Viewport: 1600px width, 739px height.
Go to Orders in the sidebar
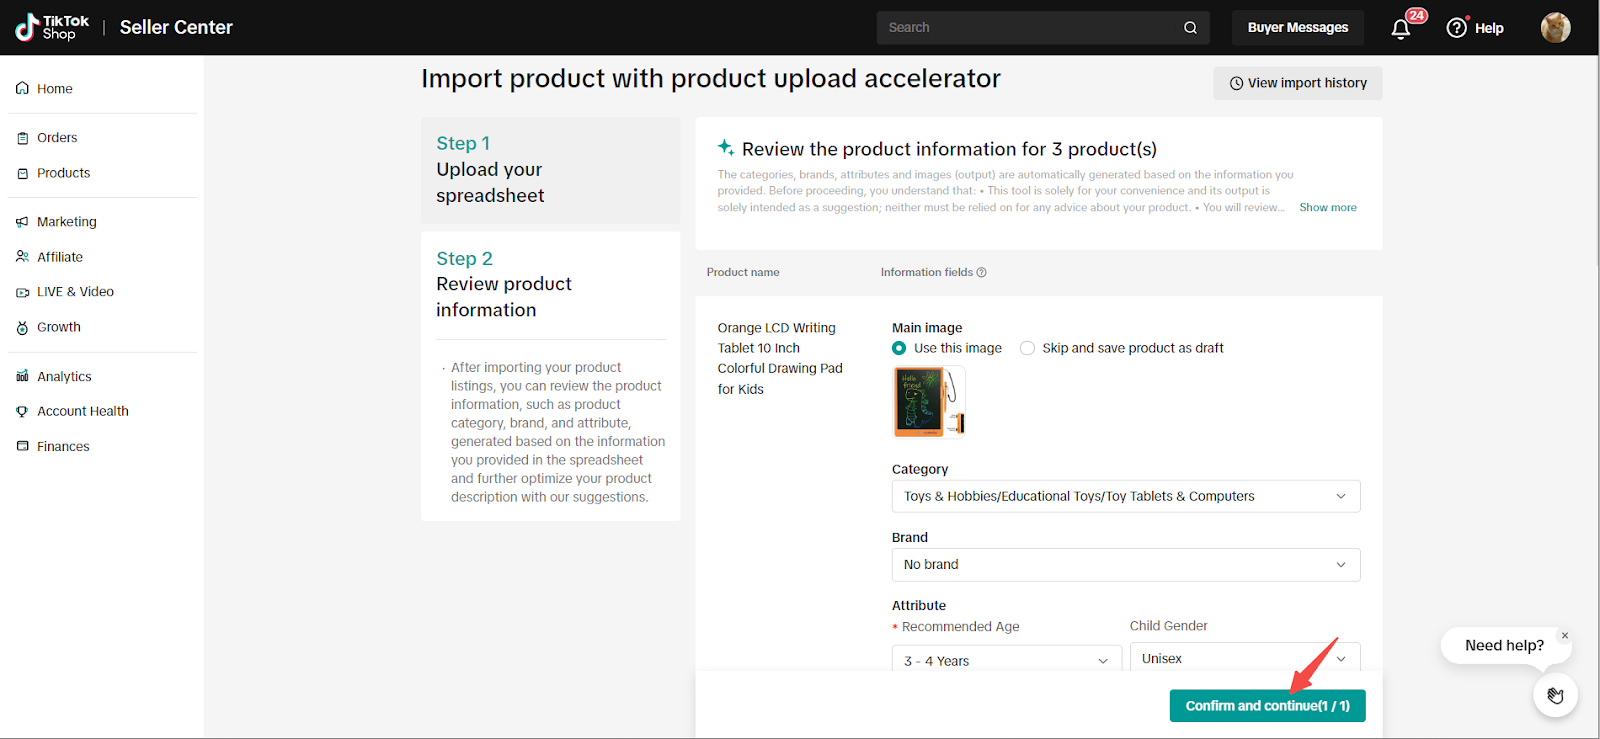click(57, 138)
